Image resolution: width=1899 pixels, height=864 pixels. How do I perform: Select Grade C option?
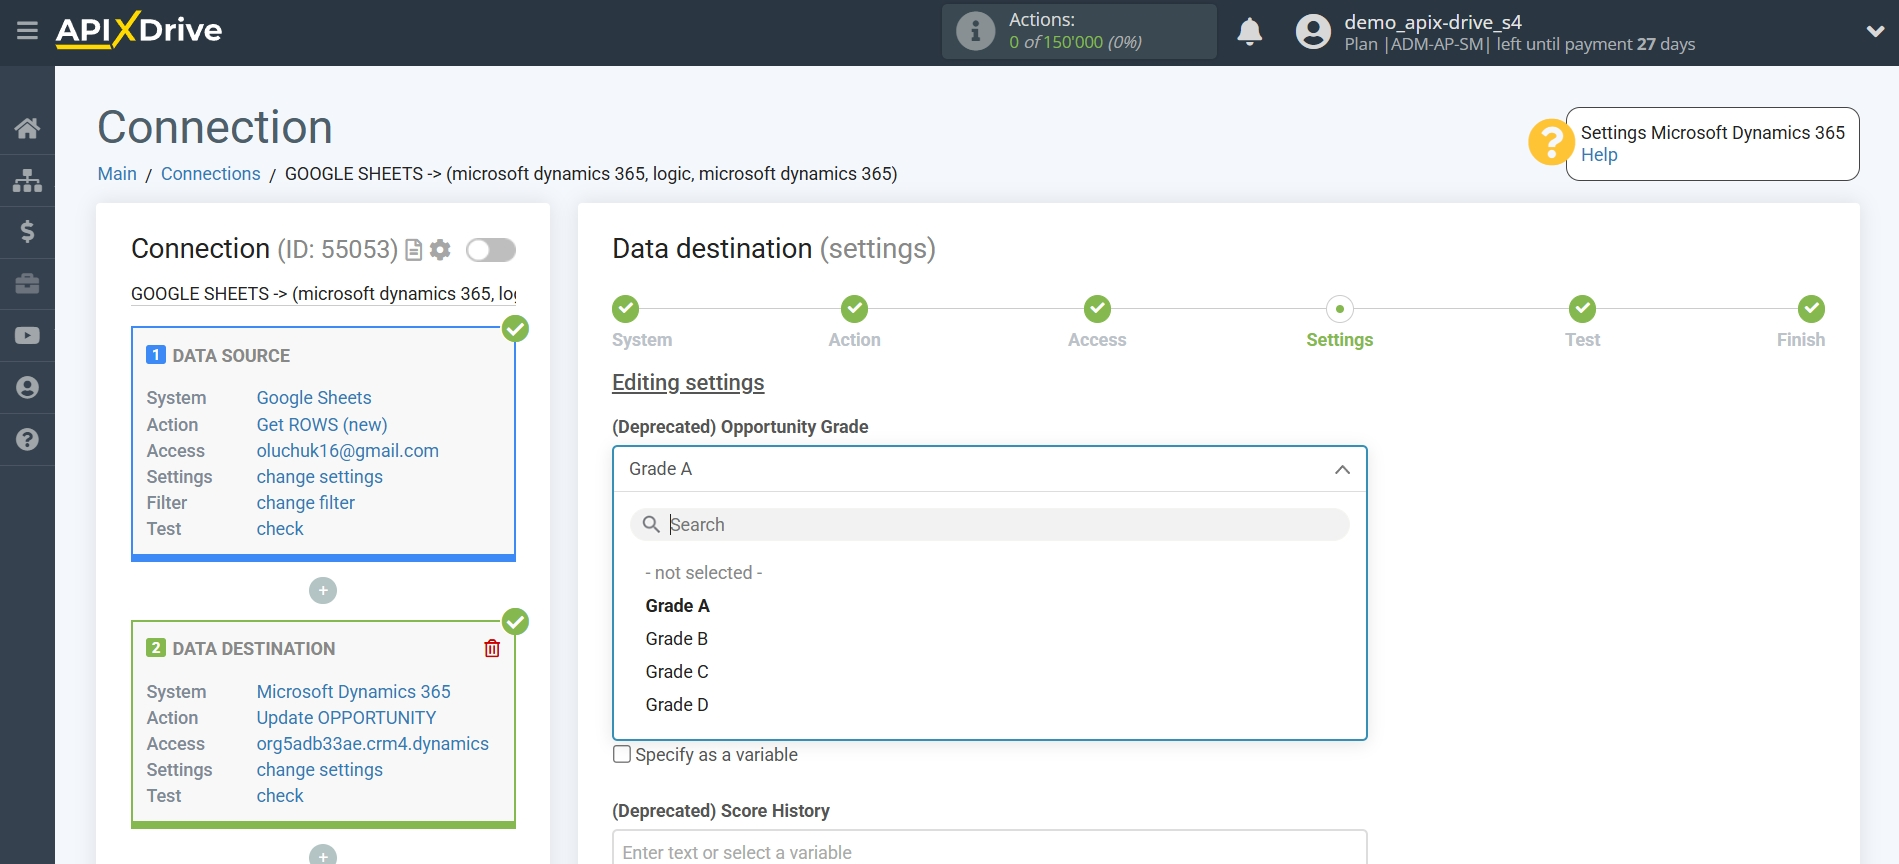pyautogui.click(x=677, y=672)
